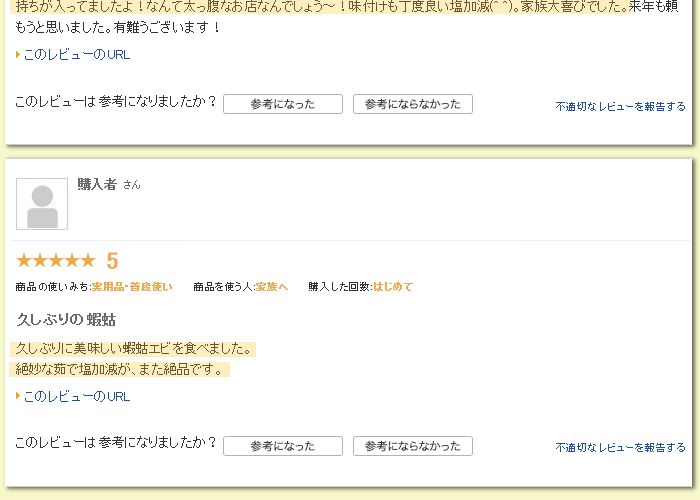700x500 pixels.
Task: Click the orange rating number 5
Action: click(112, 261)
